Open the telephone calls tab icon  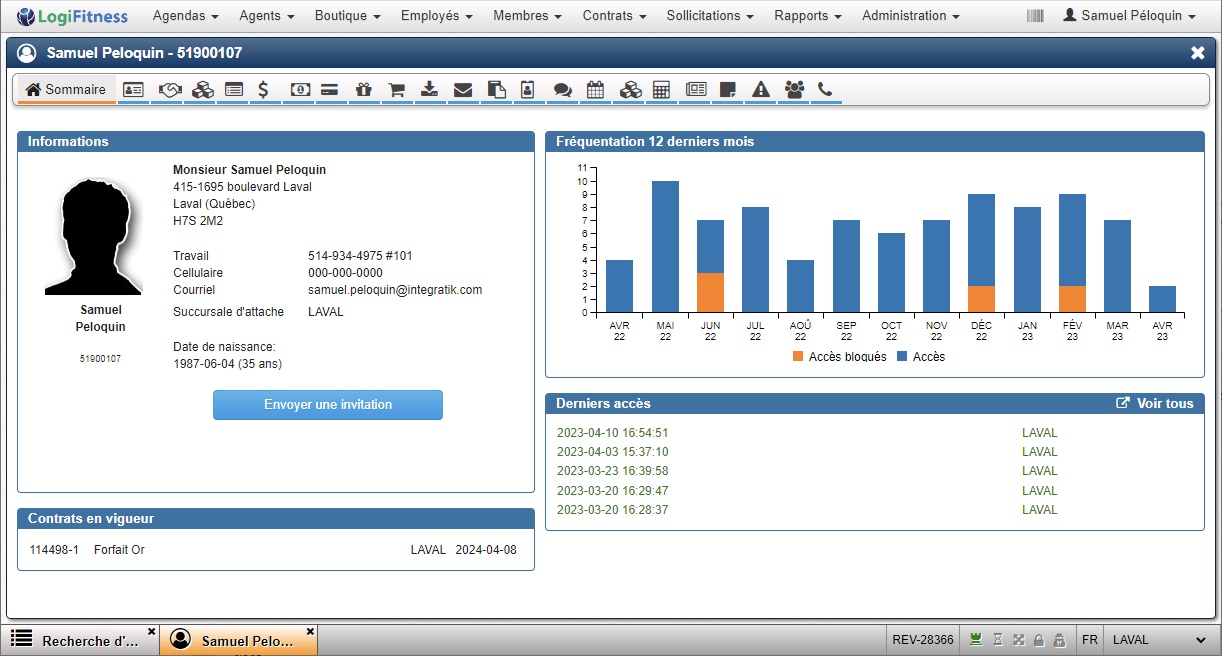(825, 90)
